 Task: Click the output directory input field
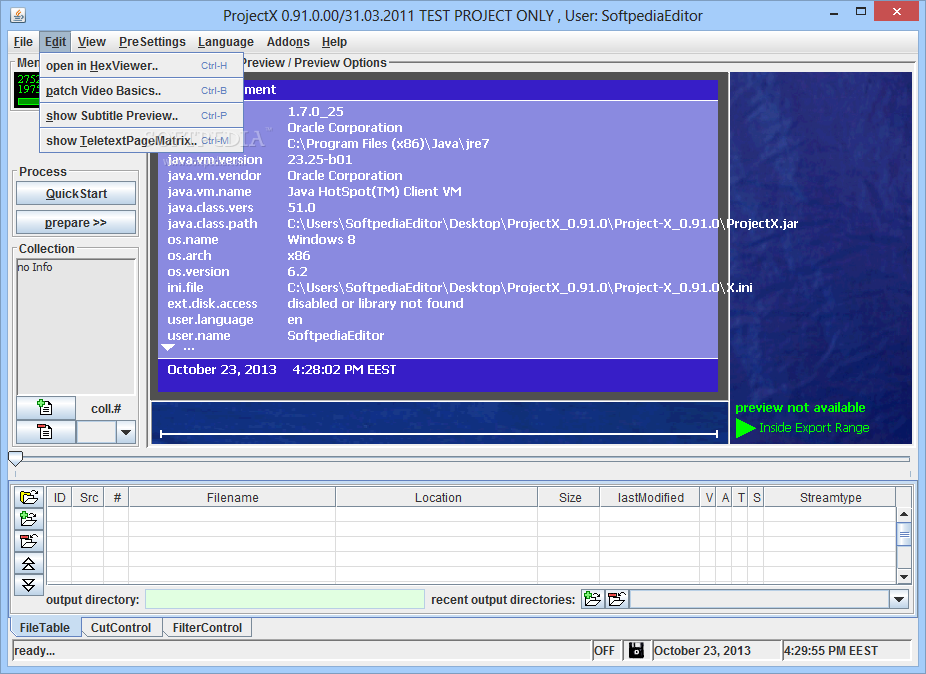(x=285, y=600)
